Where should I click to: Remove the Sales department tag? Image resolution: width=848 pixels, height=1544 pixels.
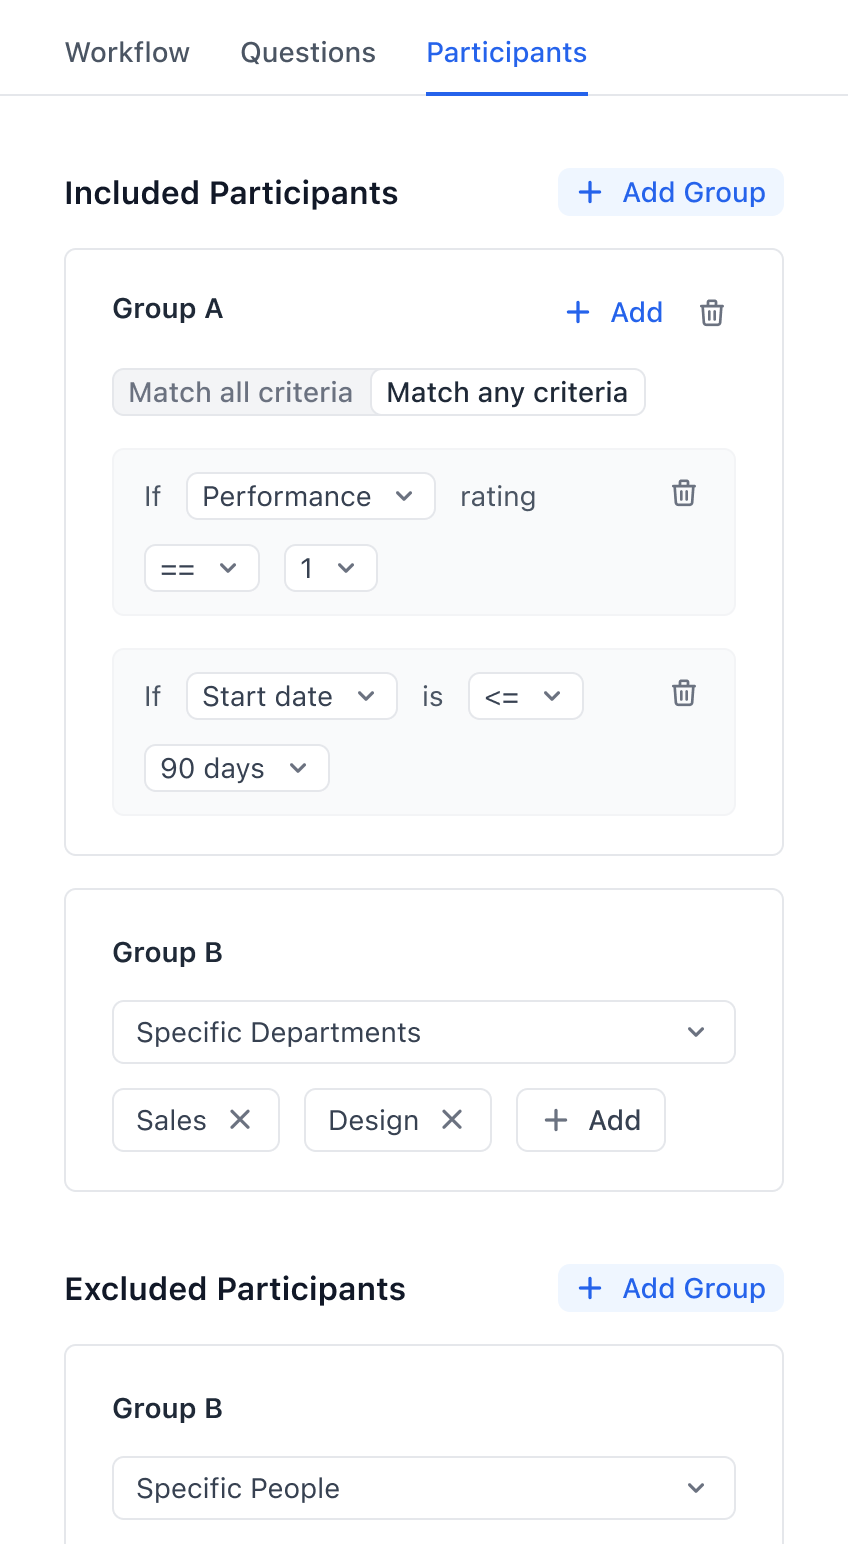point(240,1120)
